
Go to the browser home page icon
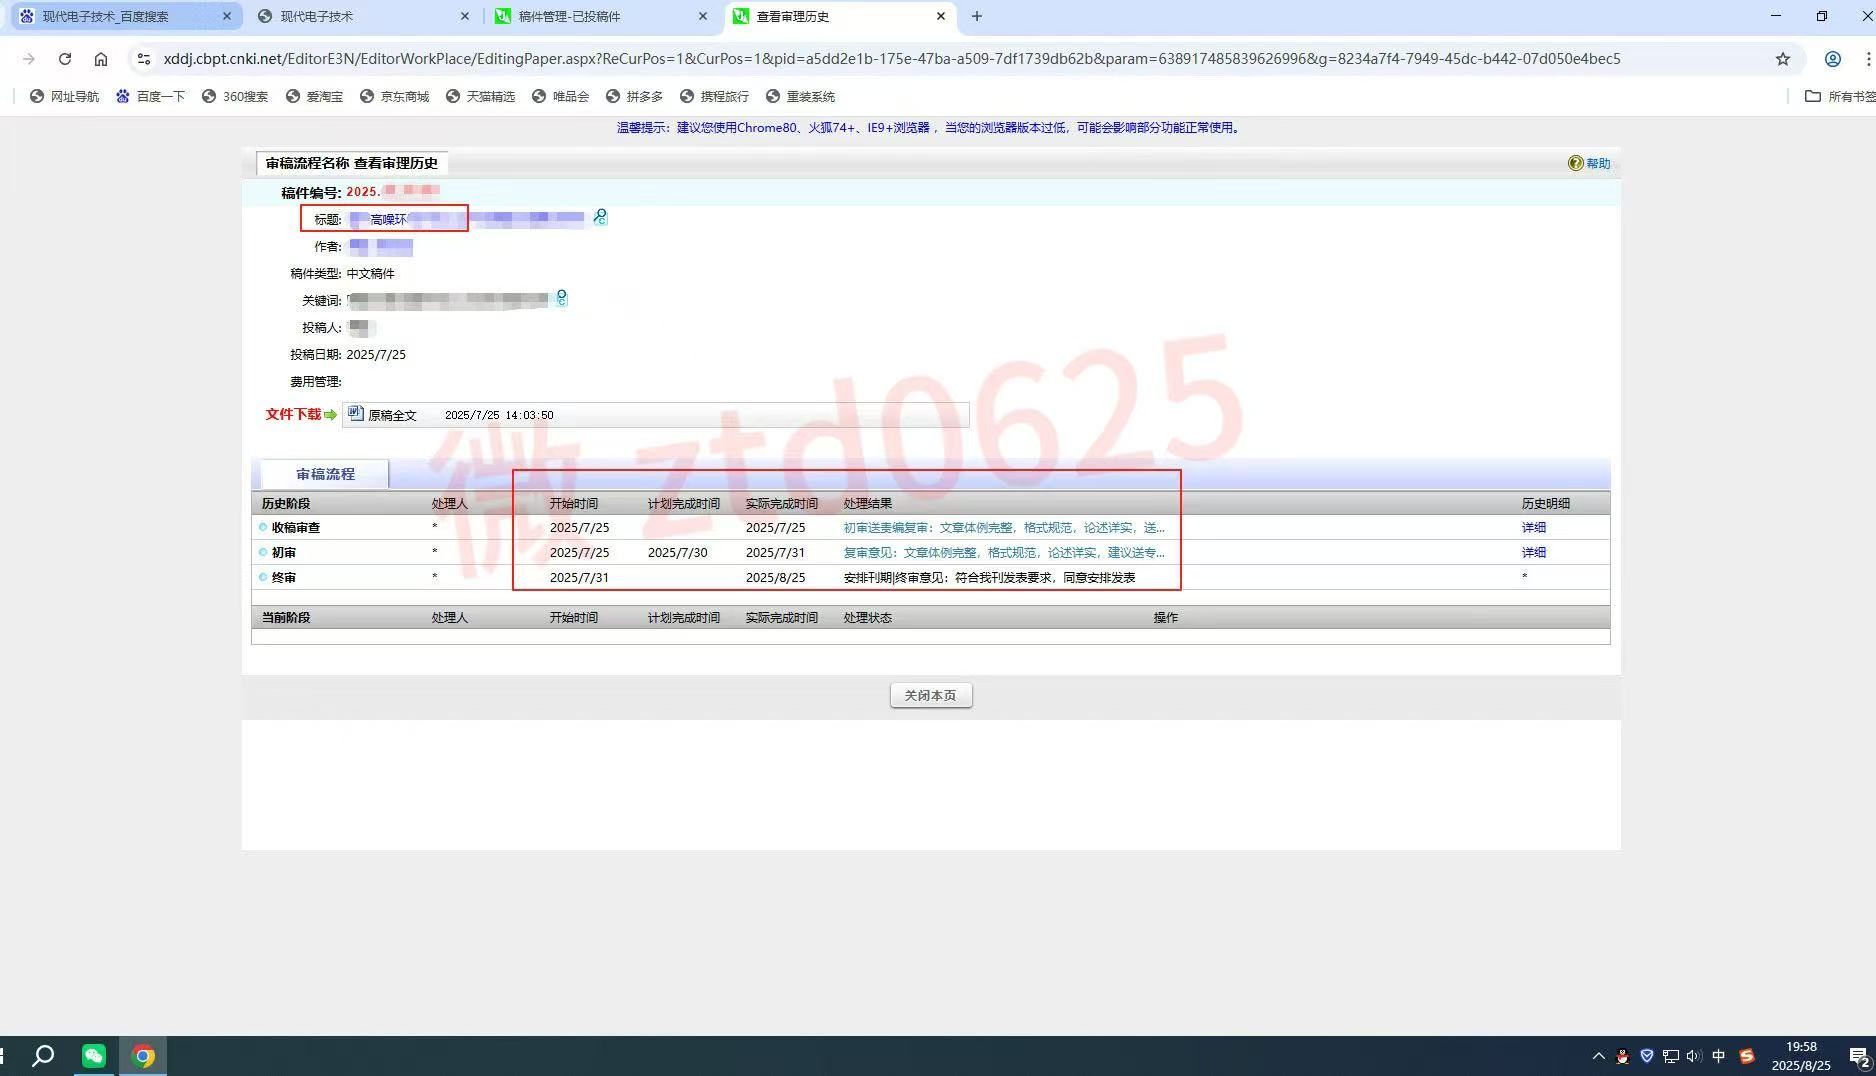pyautogui.click(x=101, y=59)
